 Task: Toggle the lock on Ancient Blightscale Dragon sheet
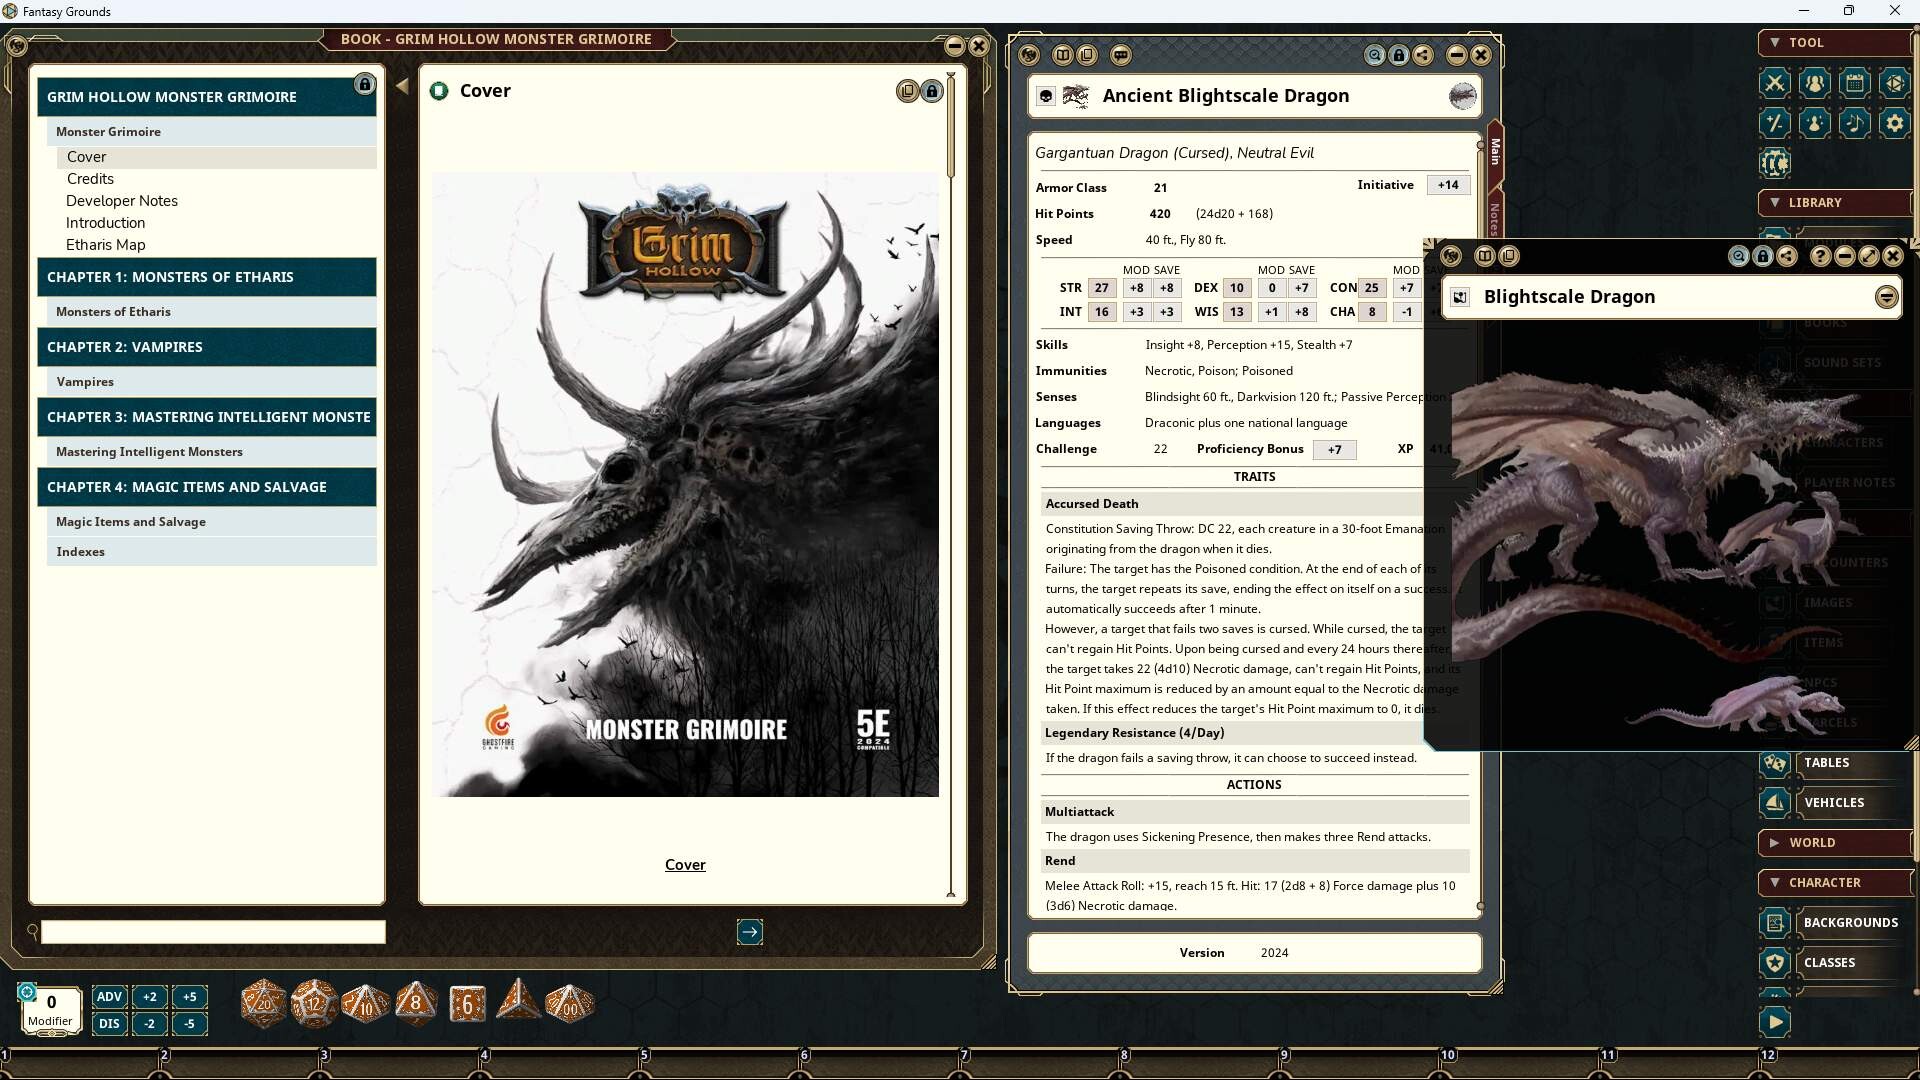[x=1399, y=56]
